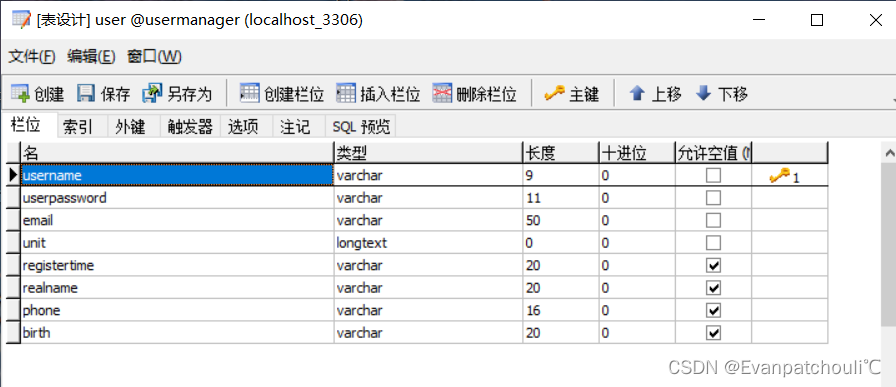Viewport: 896px width, 387px height.
Task: Click the table design icon in title bar
Action: point(21,20)
